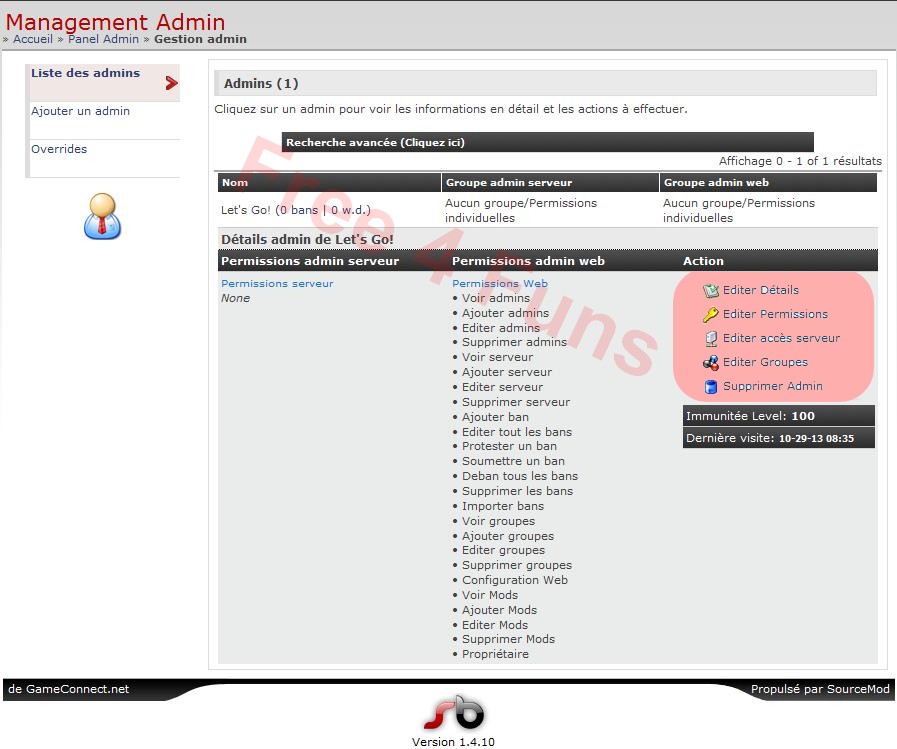This screenshot has height=749, width=897.
Task: Click the Nom column header
Action: tap(236, 182)
